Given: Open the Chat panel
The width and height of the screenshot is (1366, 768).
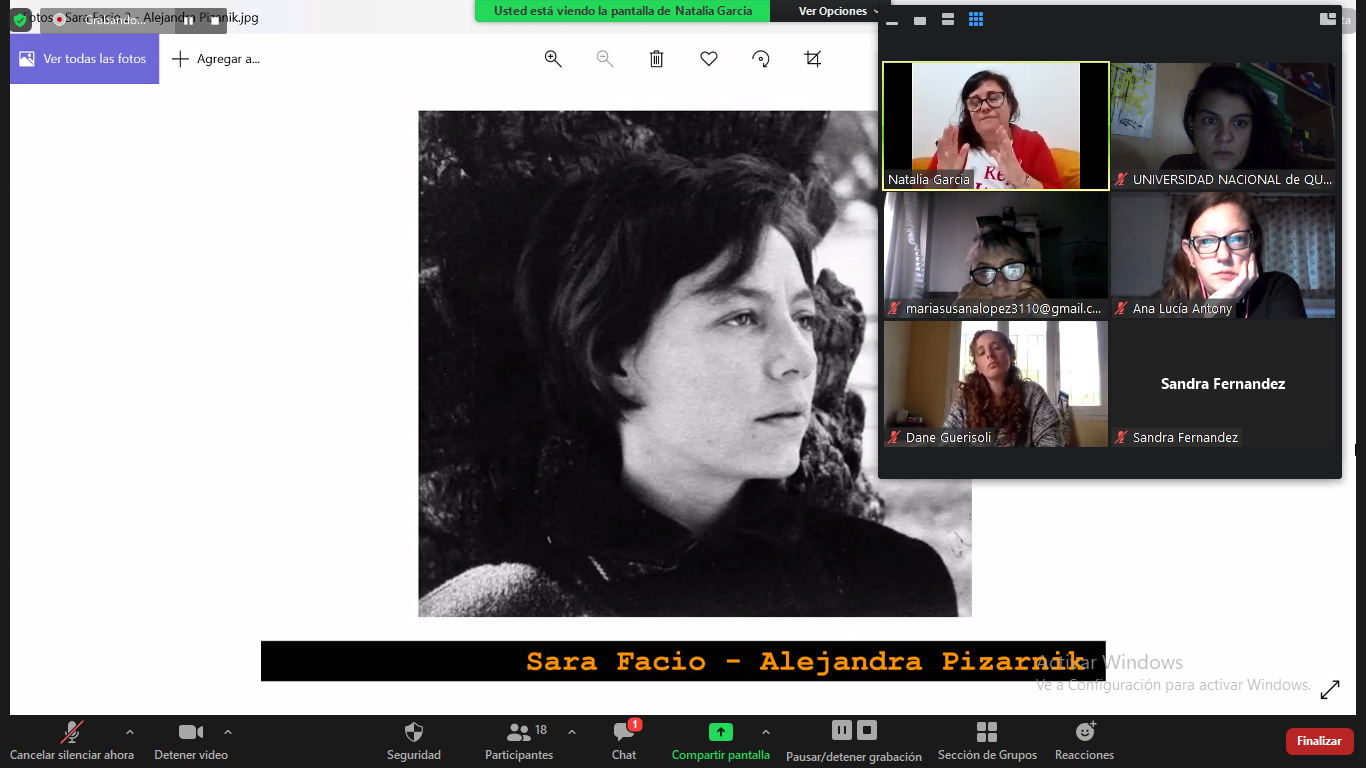Looking at the screenshot, I should 624,740.
